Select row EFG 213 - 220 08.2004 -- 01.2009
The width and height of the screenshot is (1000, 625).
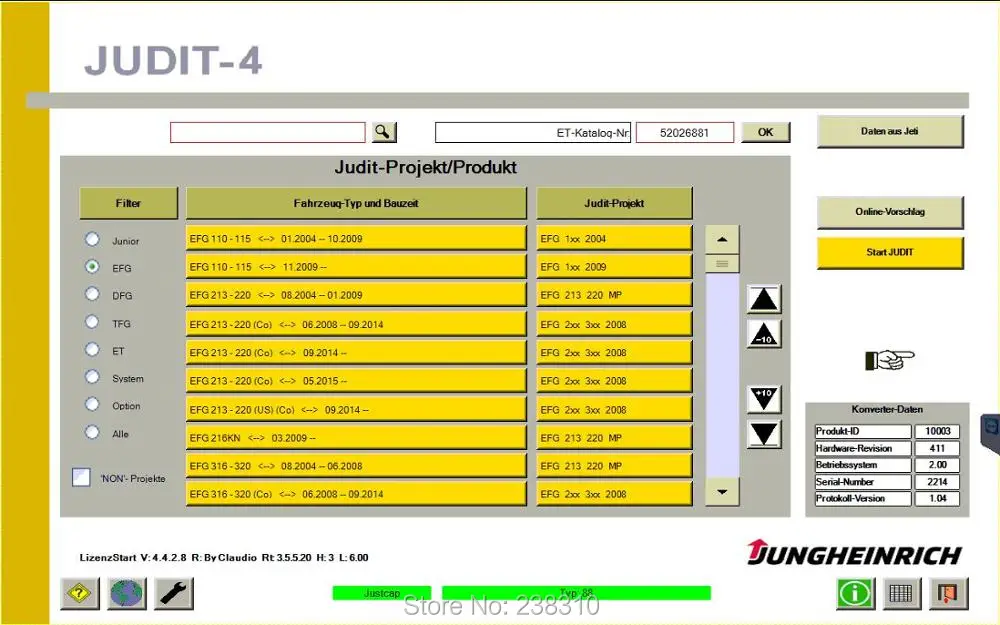click(356, 295)
